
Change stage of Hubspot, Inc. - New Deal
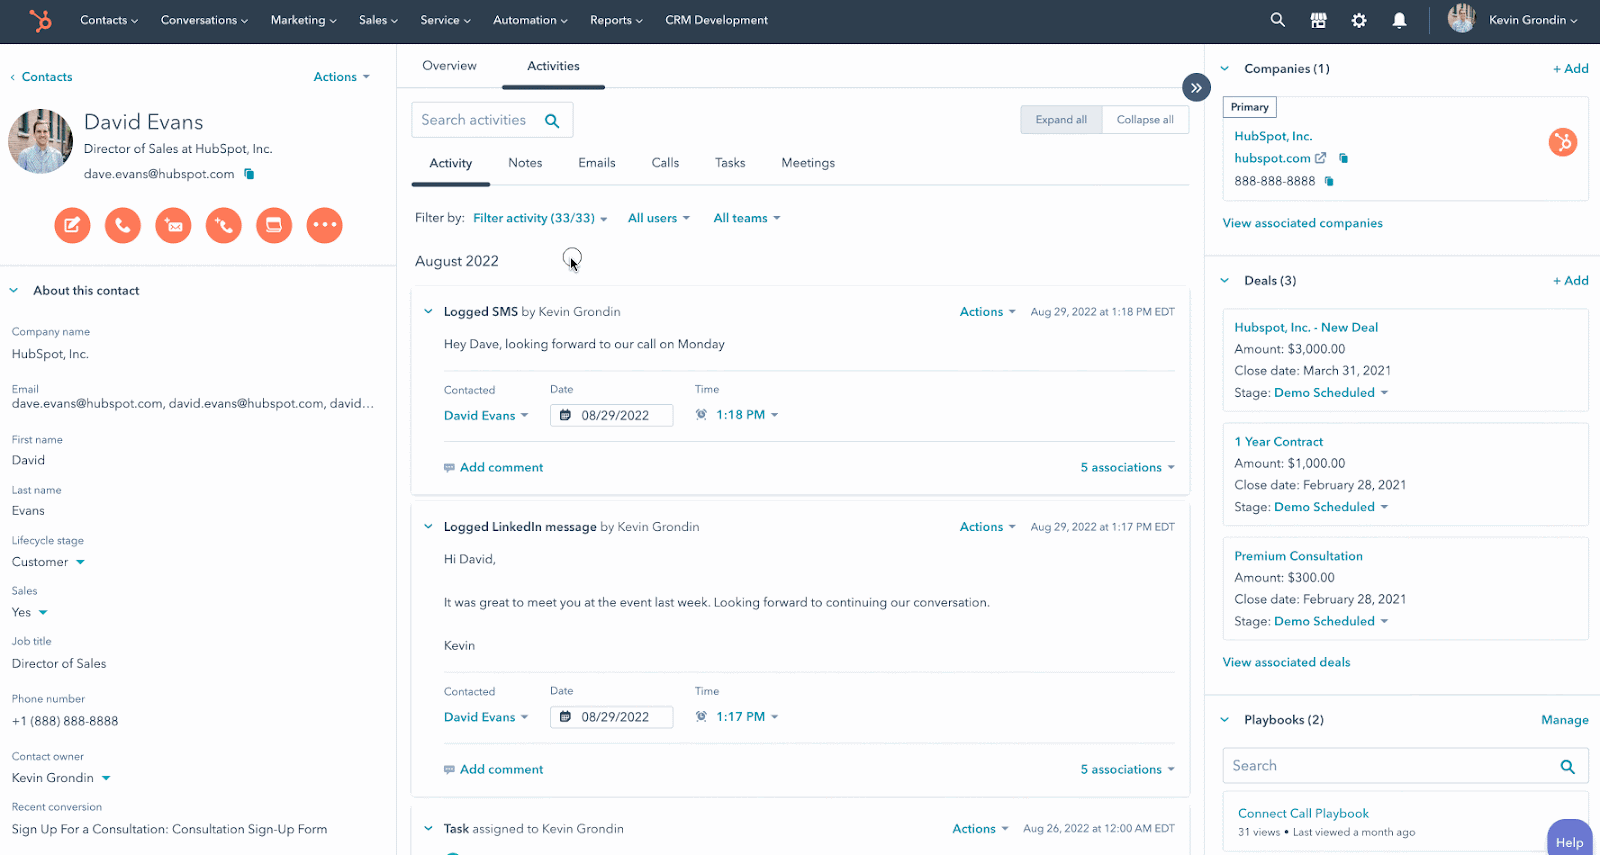pyautogui.click(x=1331, y=393)
